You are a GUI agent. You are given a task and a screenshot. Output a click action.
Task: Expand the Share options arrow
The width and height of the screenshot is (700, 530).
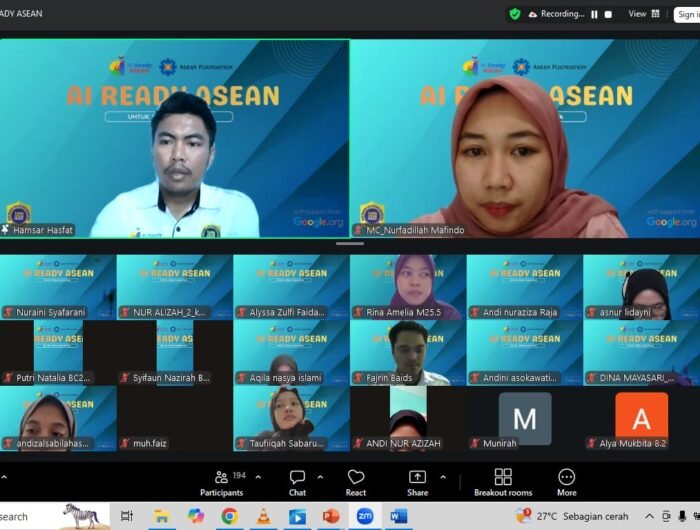coord(442,477)
